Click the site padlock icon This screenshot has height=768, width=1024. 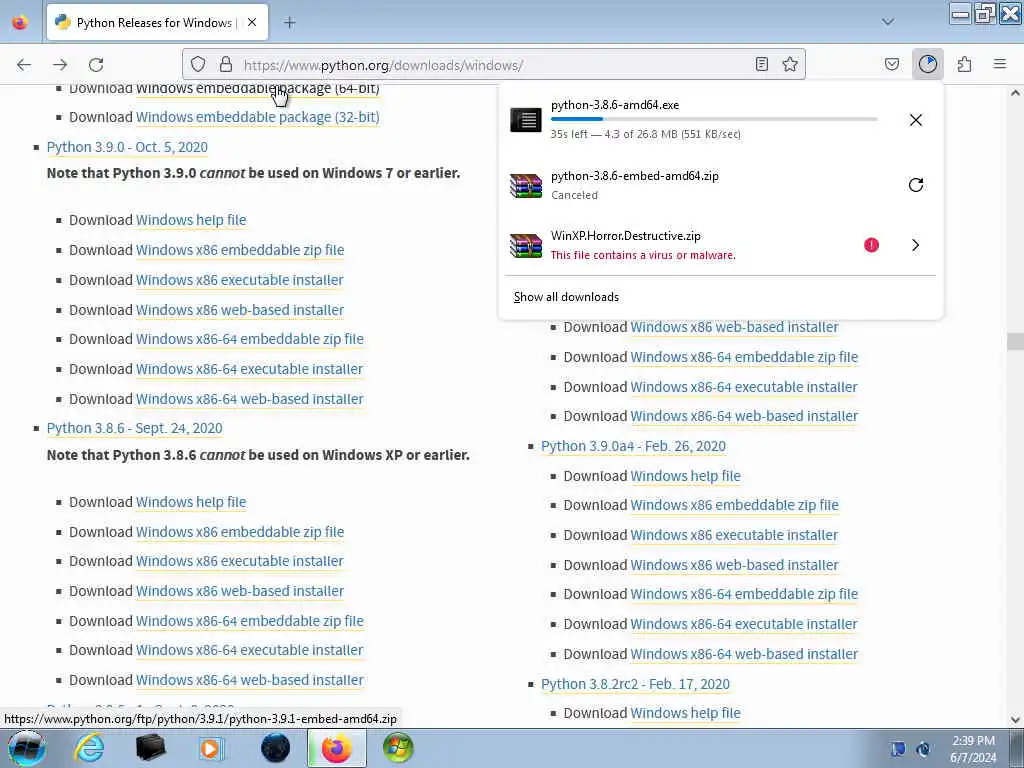(x=225, y=64)
